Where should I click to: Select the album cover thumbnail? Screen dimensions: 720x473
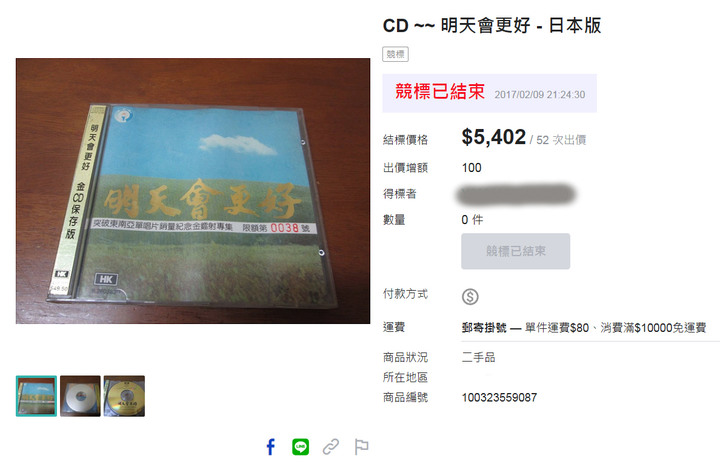point(36,396)
